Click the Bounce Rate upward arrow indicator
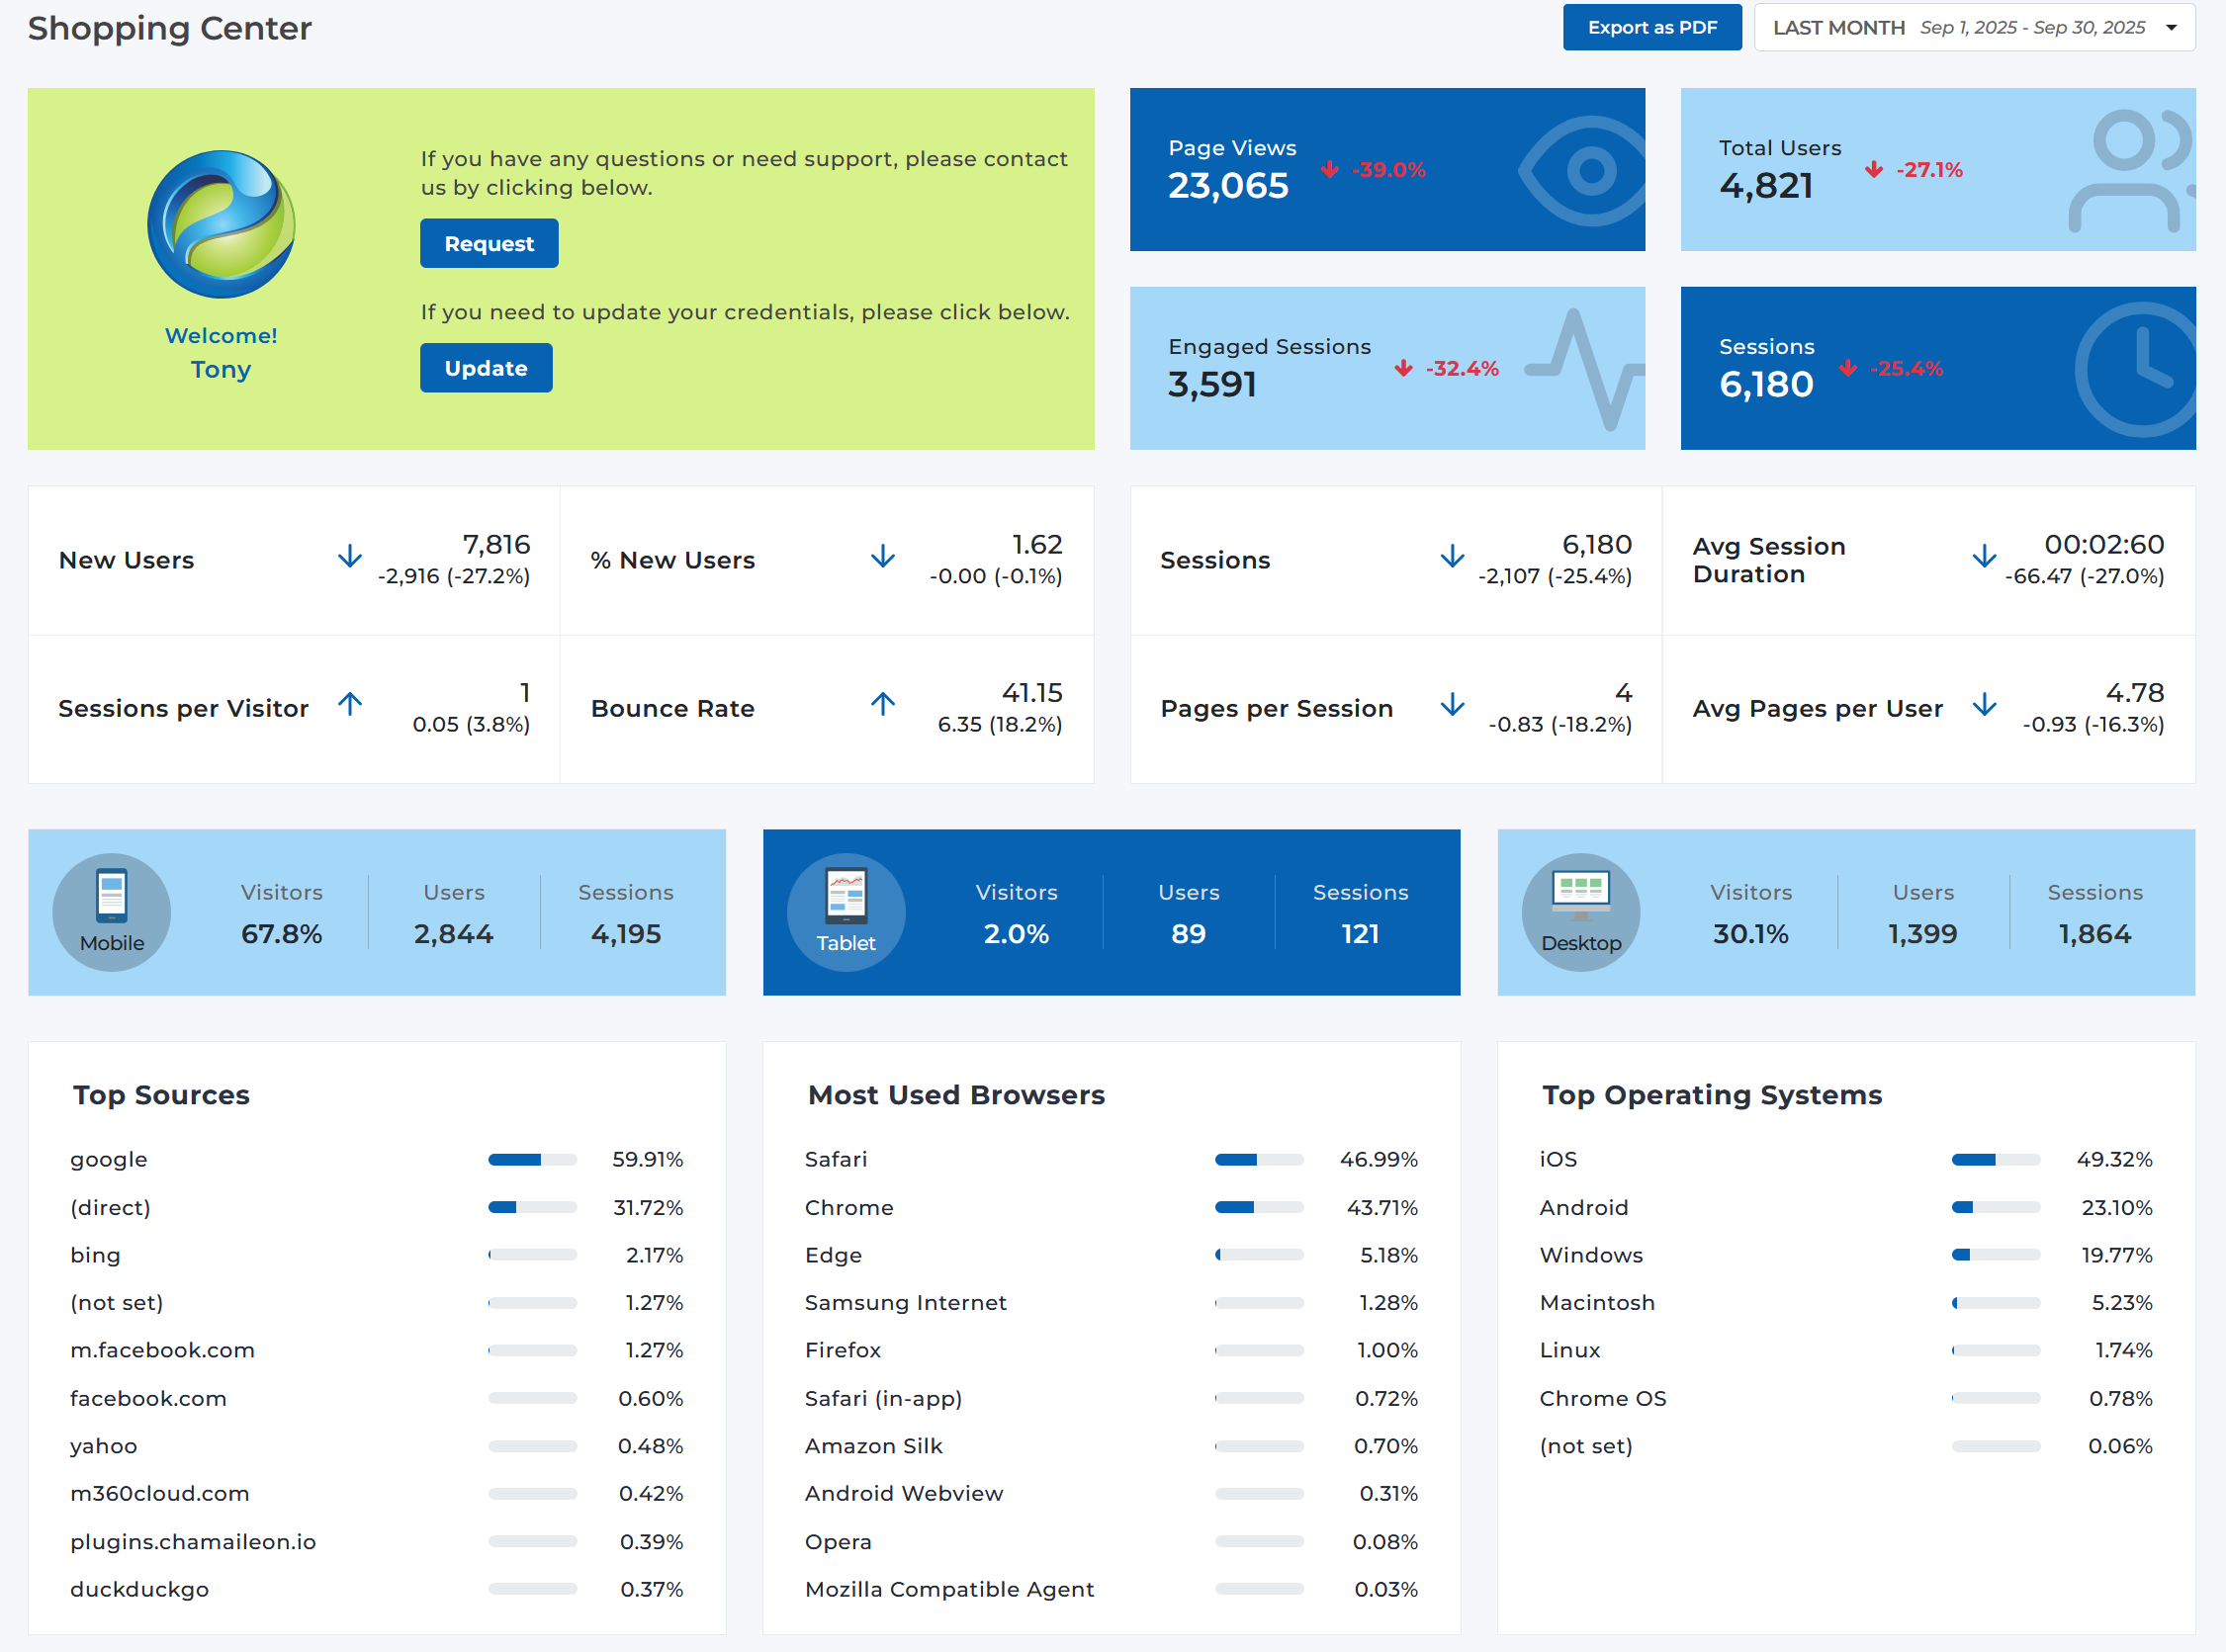Image resolution: width=2226 pixels, height=1652 pixels. click(x=884, y=705)
